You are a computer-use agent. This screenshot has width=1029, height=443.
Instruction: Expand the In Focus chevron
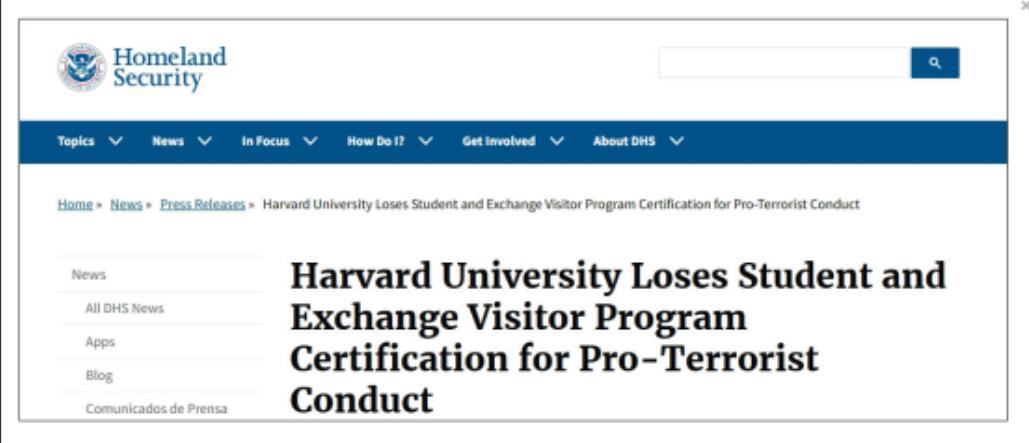[x=310, y=141]
